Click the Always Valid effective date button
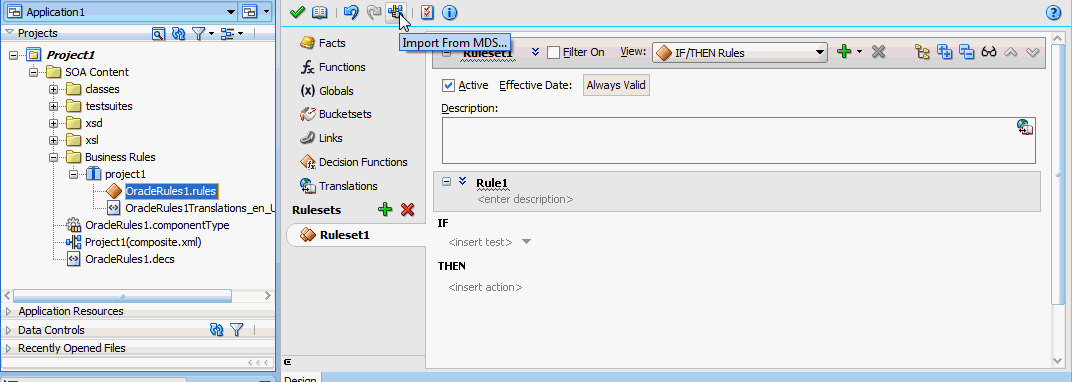 click(616, 85)
